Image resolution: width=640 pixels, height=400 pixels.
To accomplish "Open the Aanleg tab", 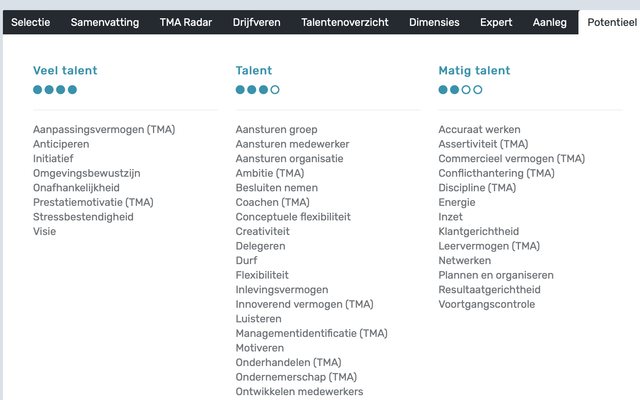I will [548, 22].
